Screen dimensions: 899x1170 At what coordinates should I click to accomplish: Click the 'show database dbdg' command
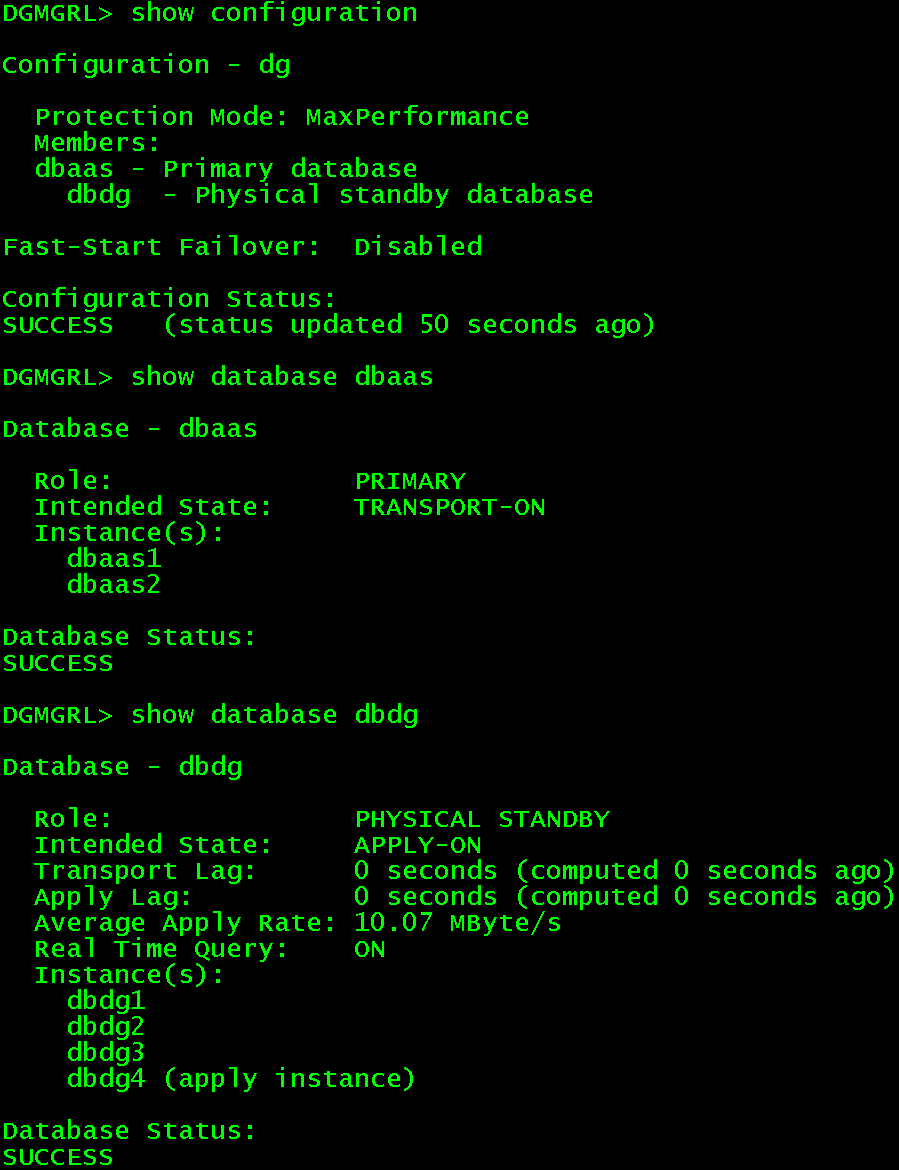tap(275, 715)
